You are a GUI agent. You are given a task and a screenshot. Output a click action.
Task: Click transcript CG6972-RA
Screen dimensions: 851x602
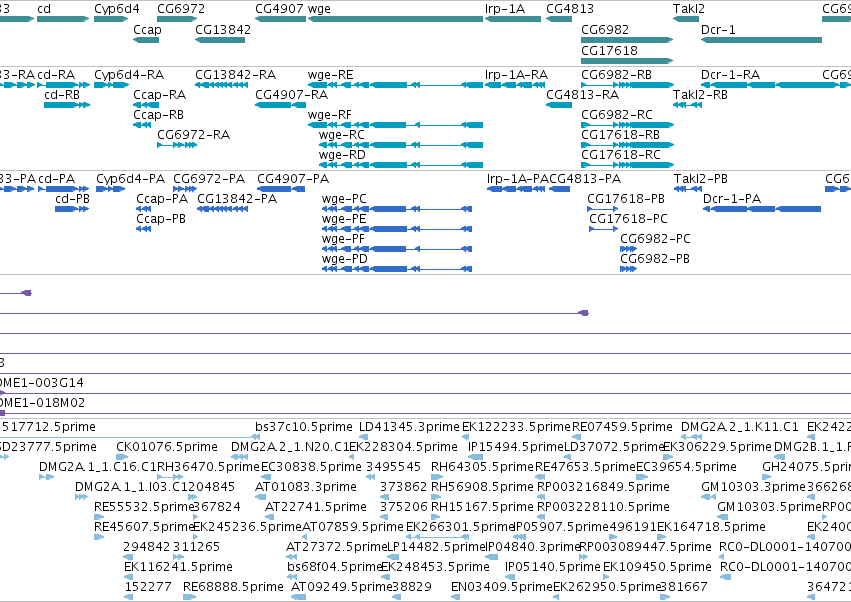(x=193, y=135)
